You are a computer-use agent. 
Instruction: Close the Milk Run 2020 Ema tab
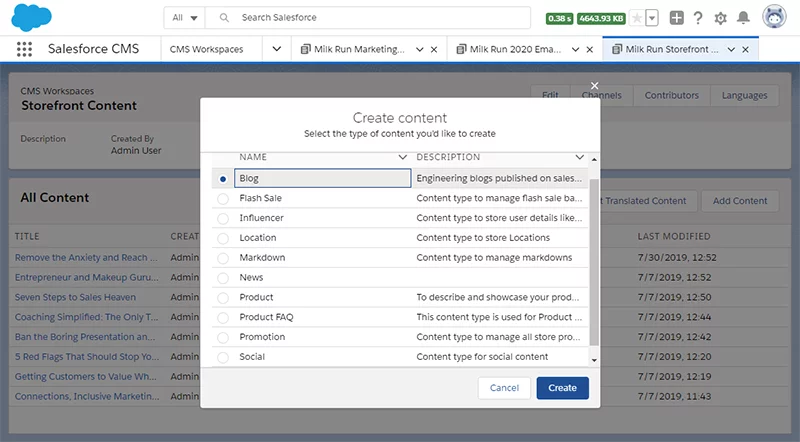pyautogui.click(x=589, y=50)
